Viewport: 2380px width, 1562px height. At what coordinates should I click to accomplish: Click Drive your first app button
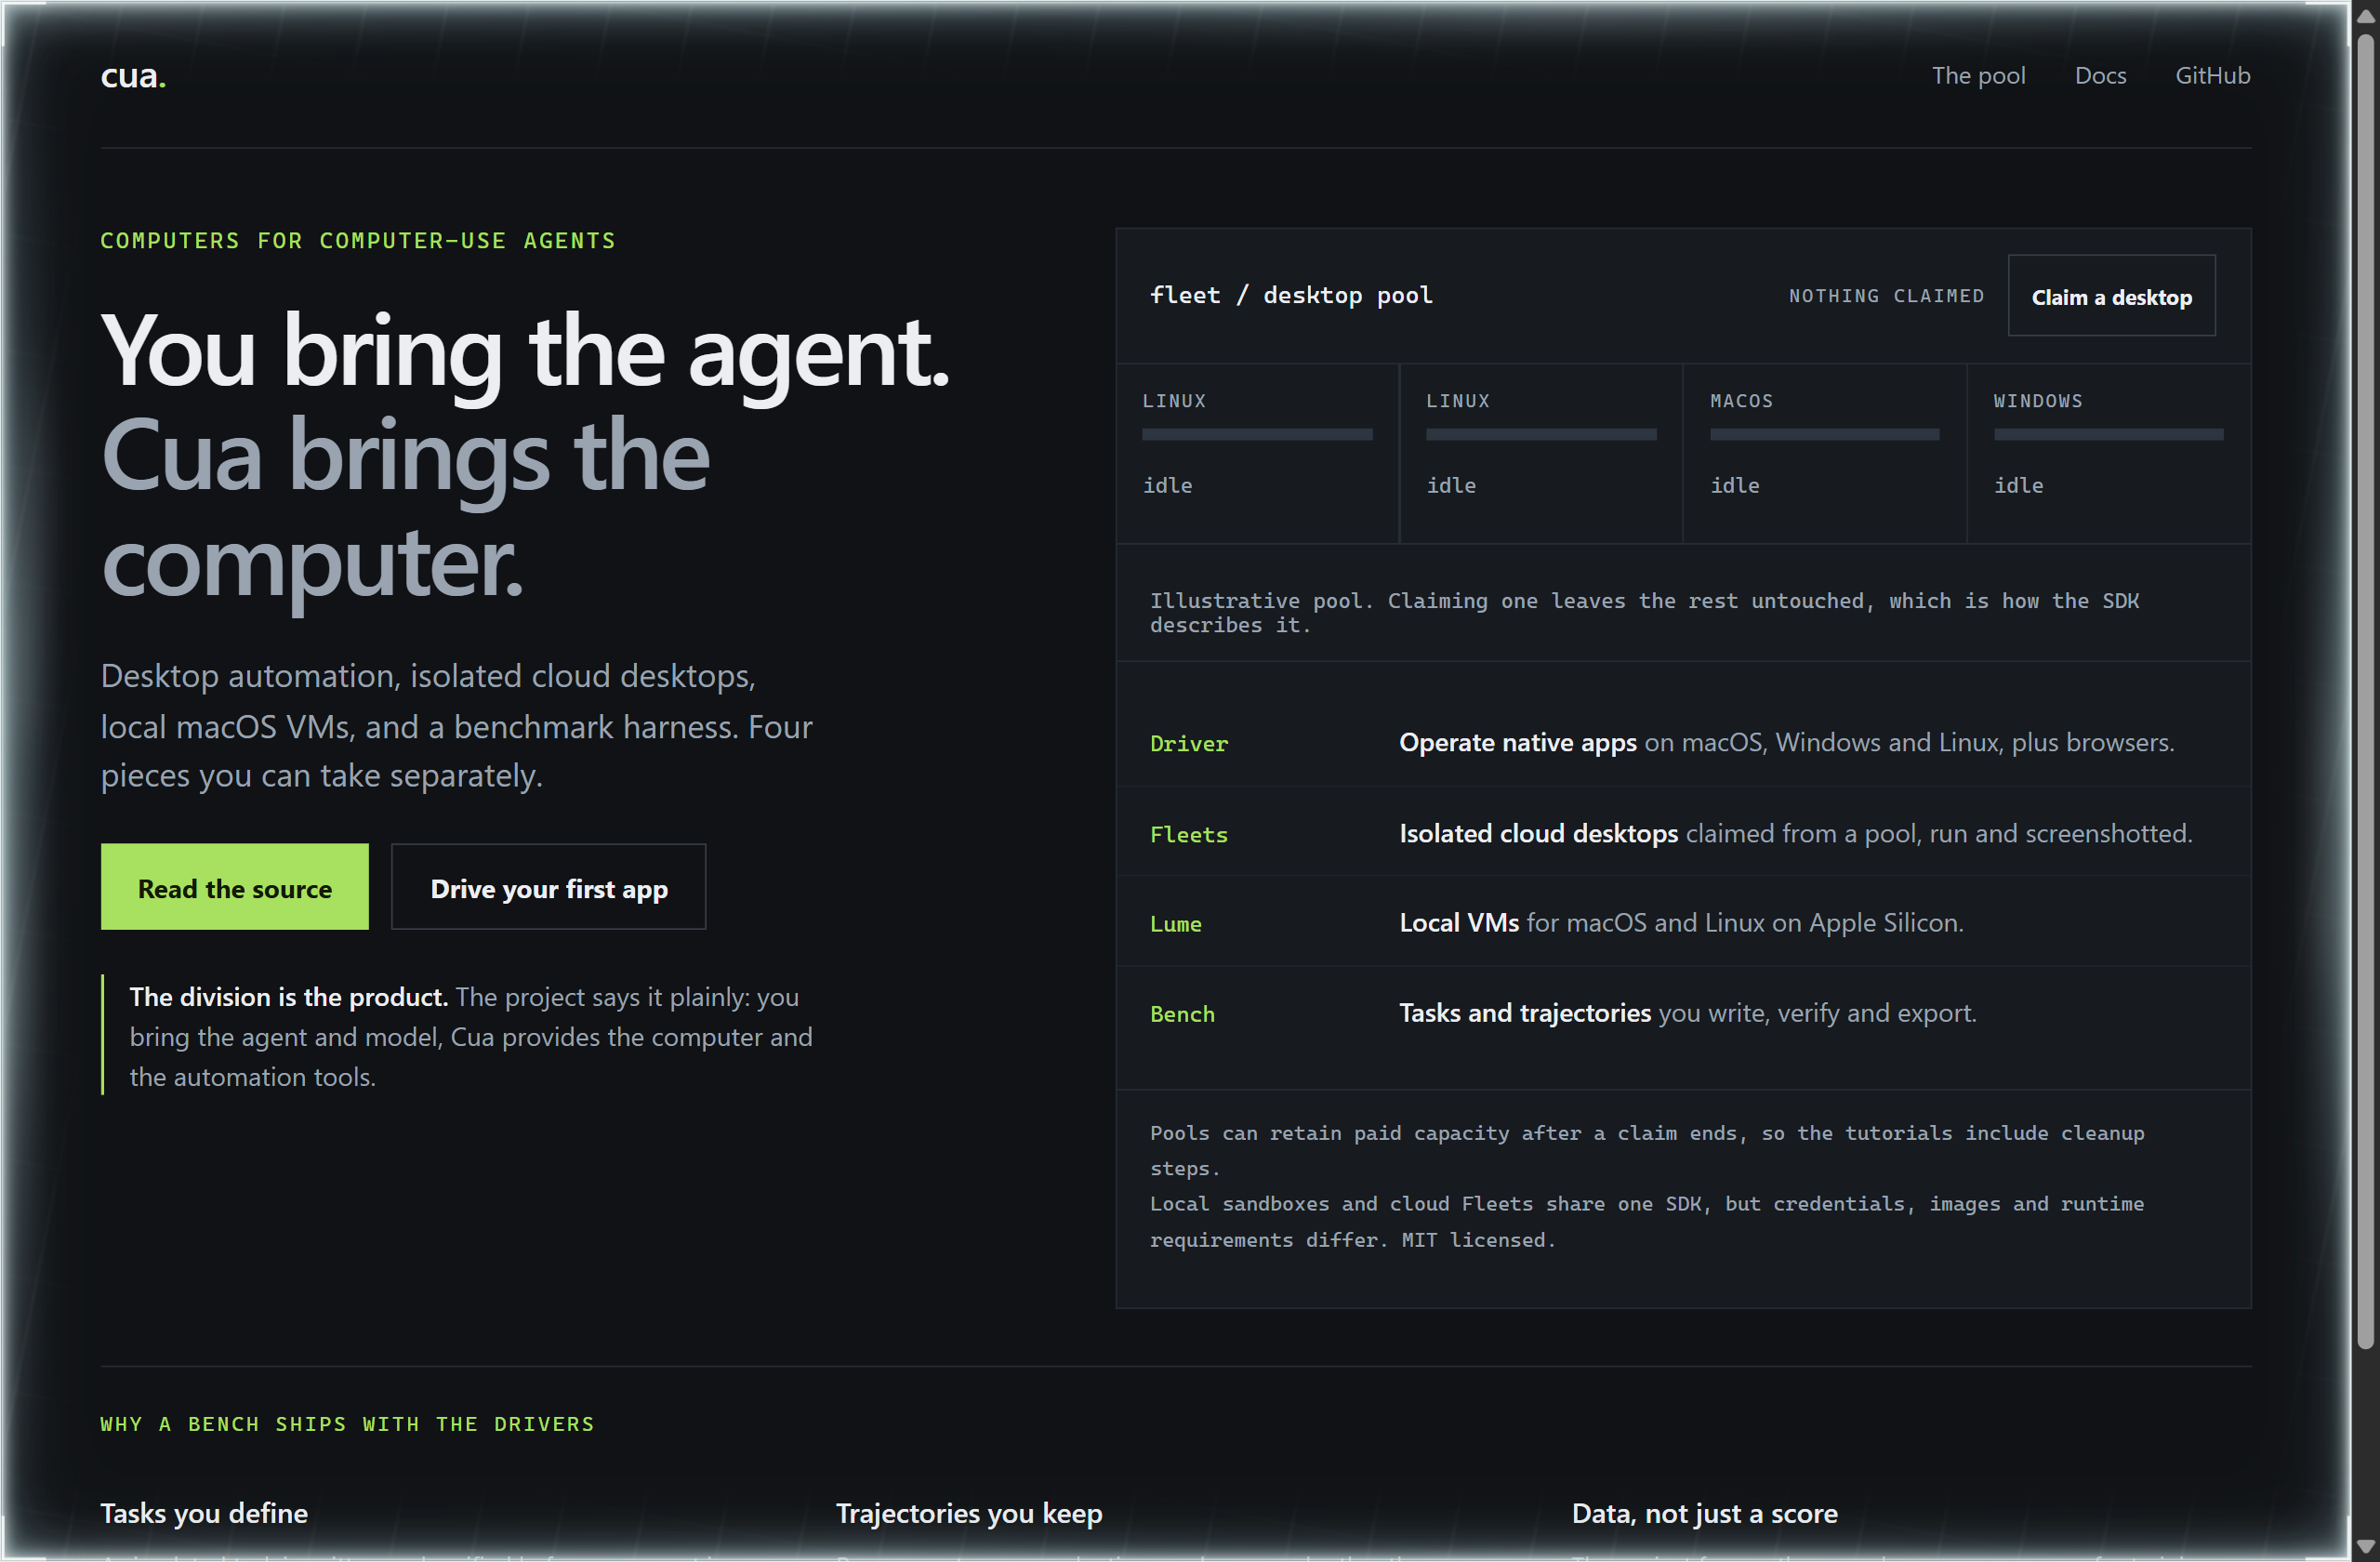pos(548,887)
